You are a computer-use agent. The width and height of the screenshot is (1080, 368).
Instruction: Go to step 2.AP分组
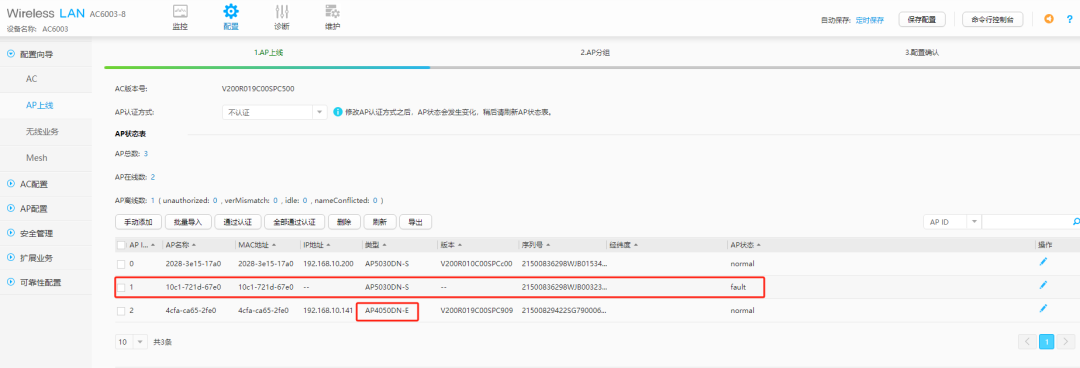click(594, 52)
